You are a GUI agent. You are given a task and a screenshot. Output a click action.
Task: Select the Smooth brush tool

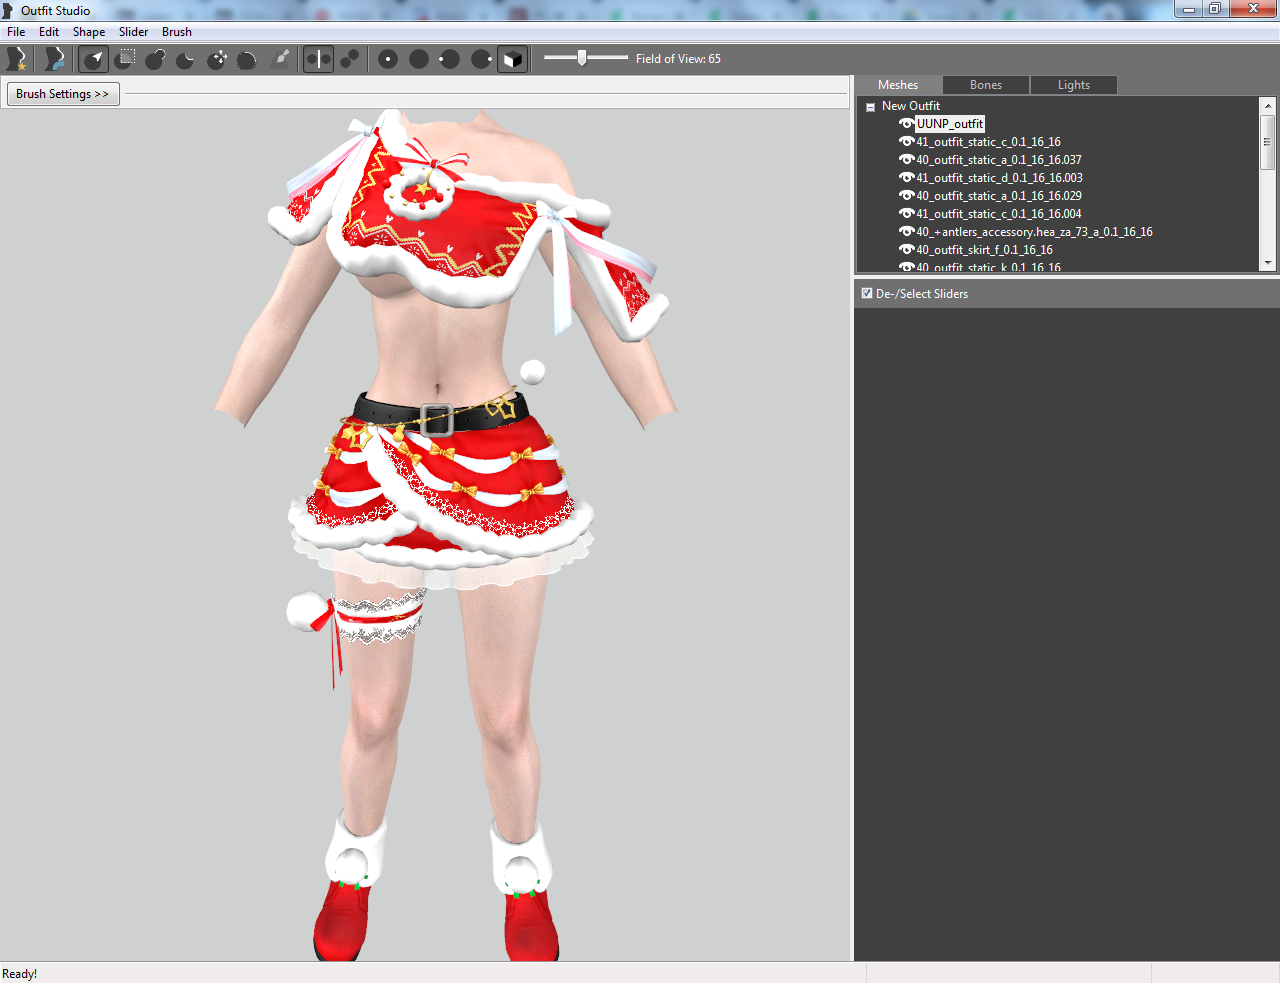pos(248,59)
